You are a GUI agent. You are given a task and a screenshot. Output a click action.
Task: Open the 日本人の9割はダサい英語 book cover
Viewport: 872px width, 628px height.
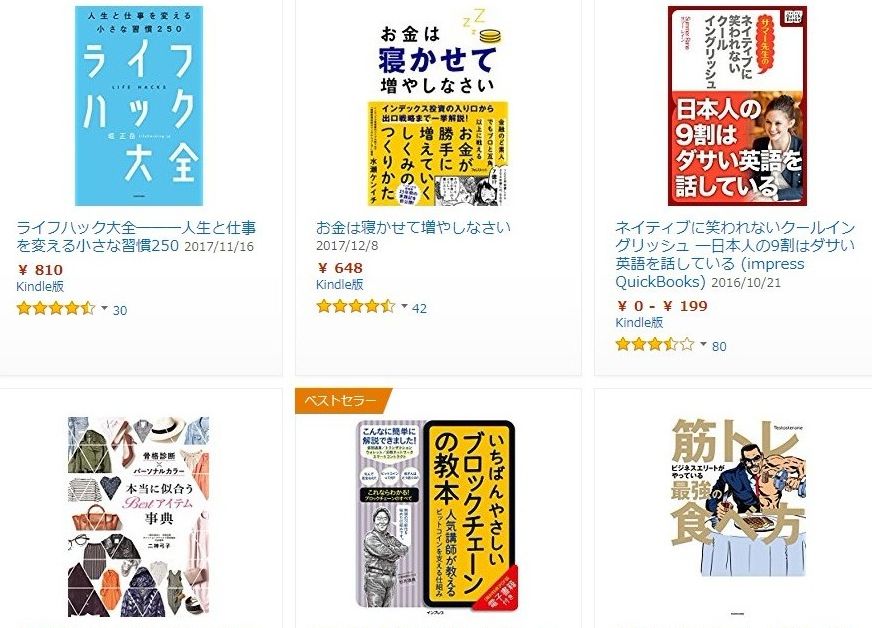[x=737, y=106]
